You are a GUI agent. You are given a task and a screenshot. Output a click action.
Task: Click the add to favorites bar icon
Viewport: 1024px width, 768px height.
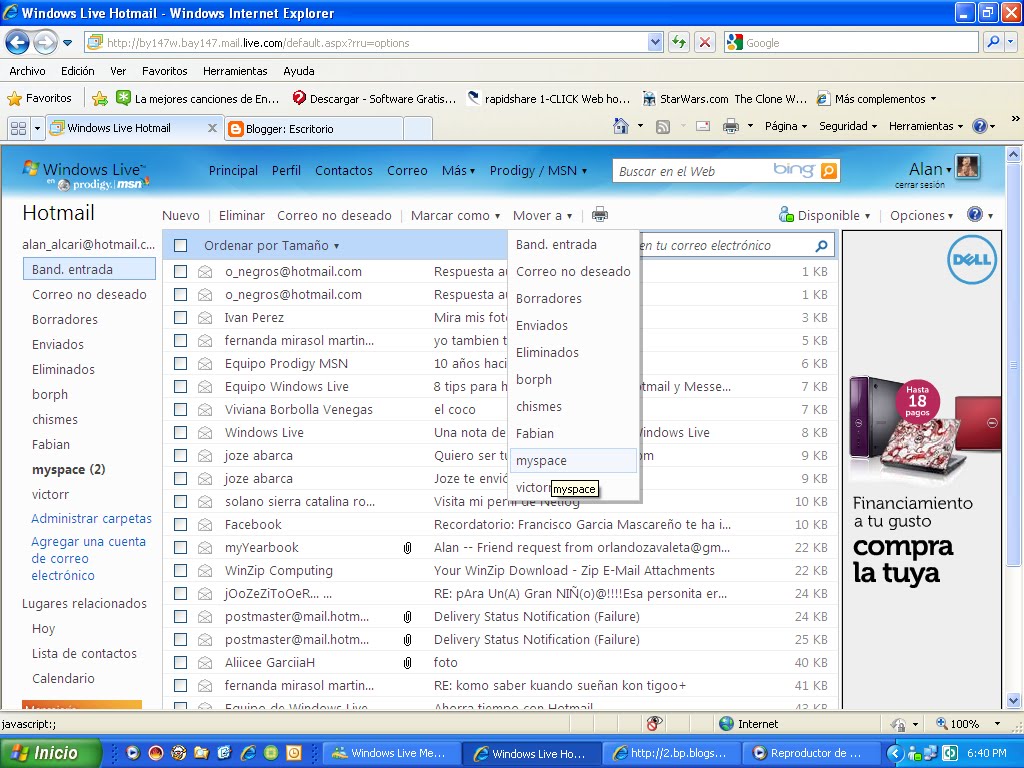click(100, 99)
